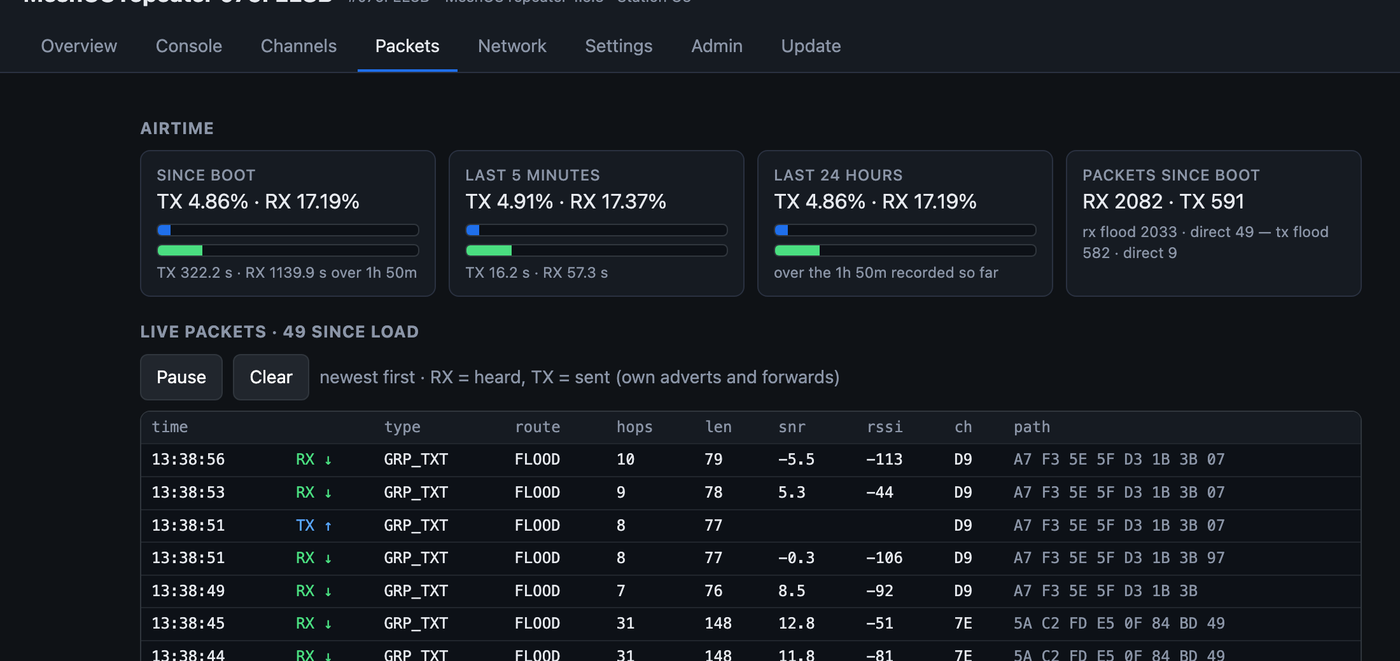Click rssi value -106
Viewport: 1400px width, 661px height.
click(x=884, y=558)
